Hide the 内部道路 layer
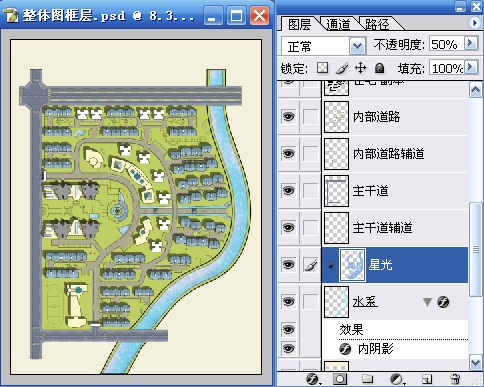This screenshot has height=387, width=484. pyautogui.click(x=289, y=117)
